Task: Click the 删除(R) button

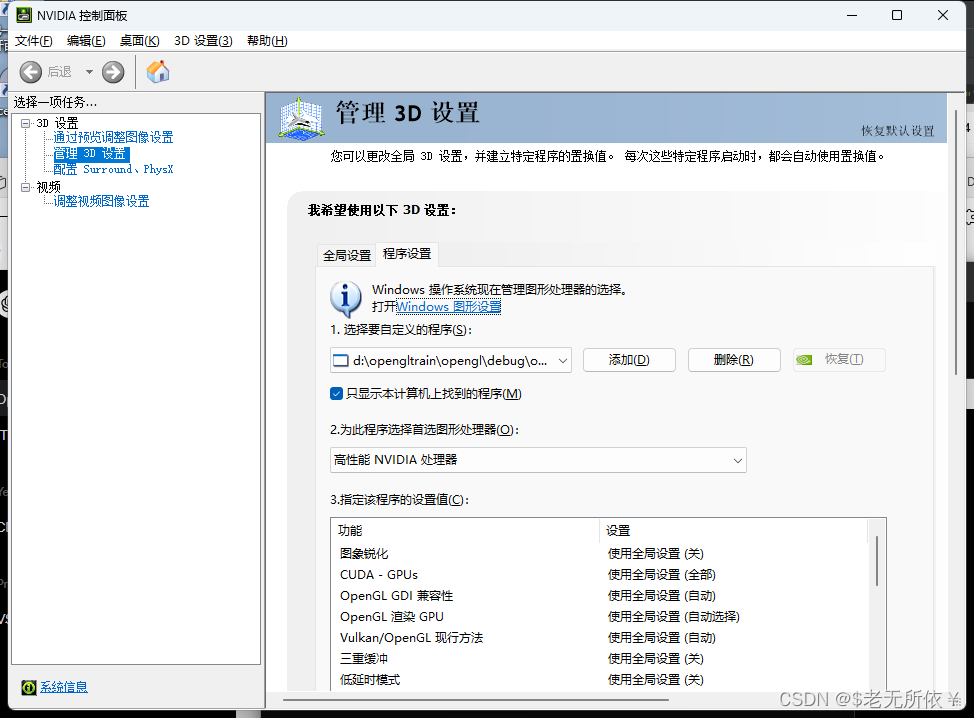Action: 734,360
